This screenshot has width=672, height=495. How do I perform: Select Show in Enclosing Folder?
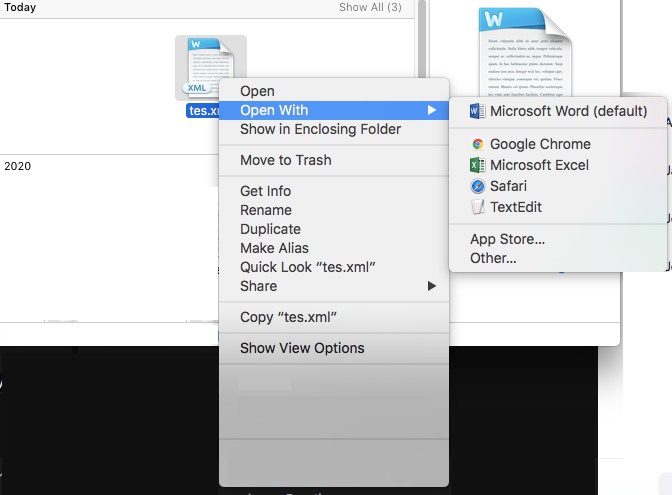point(320,129)
